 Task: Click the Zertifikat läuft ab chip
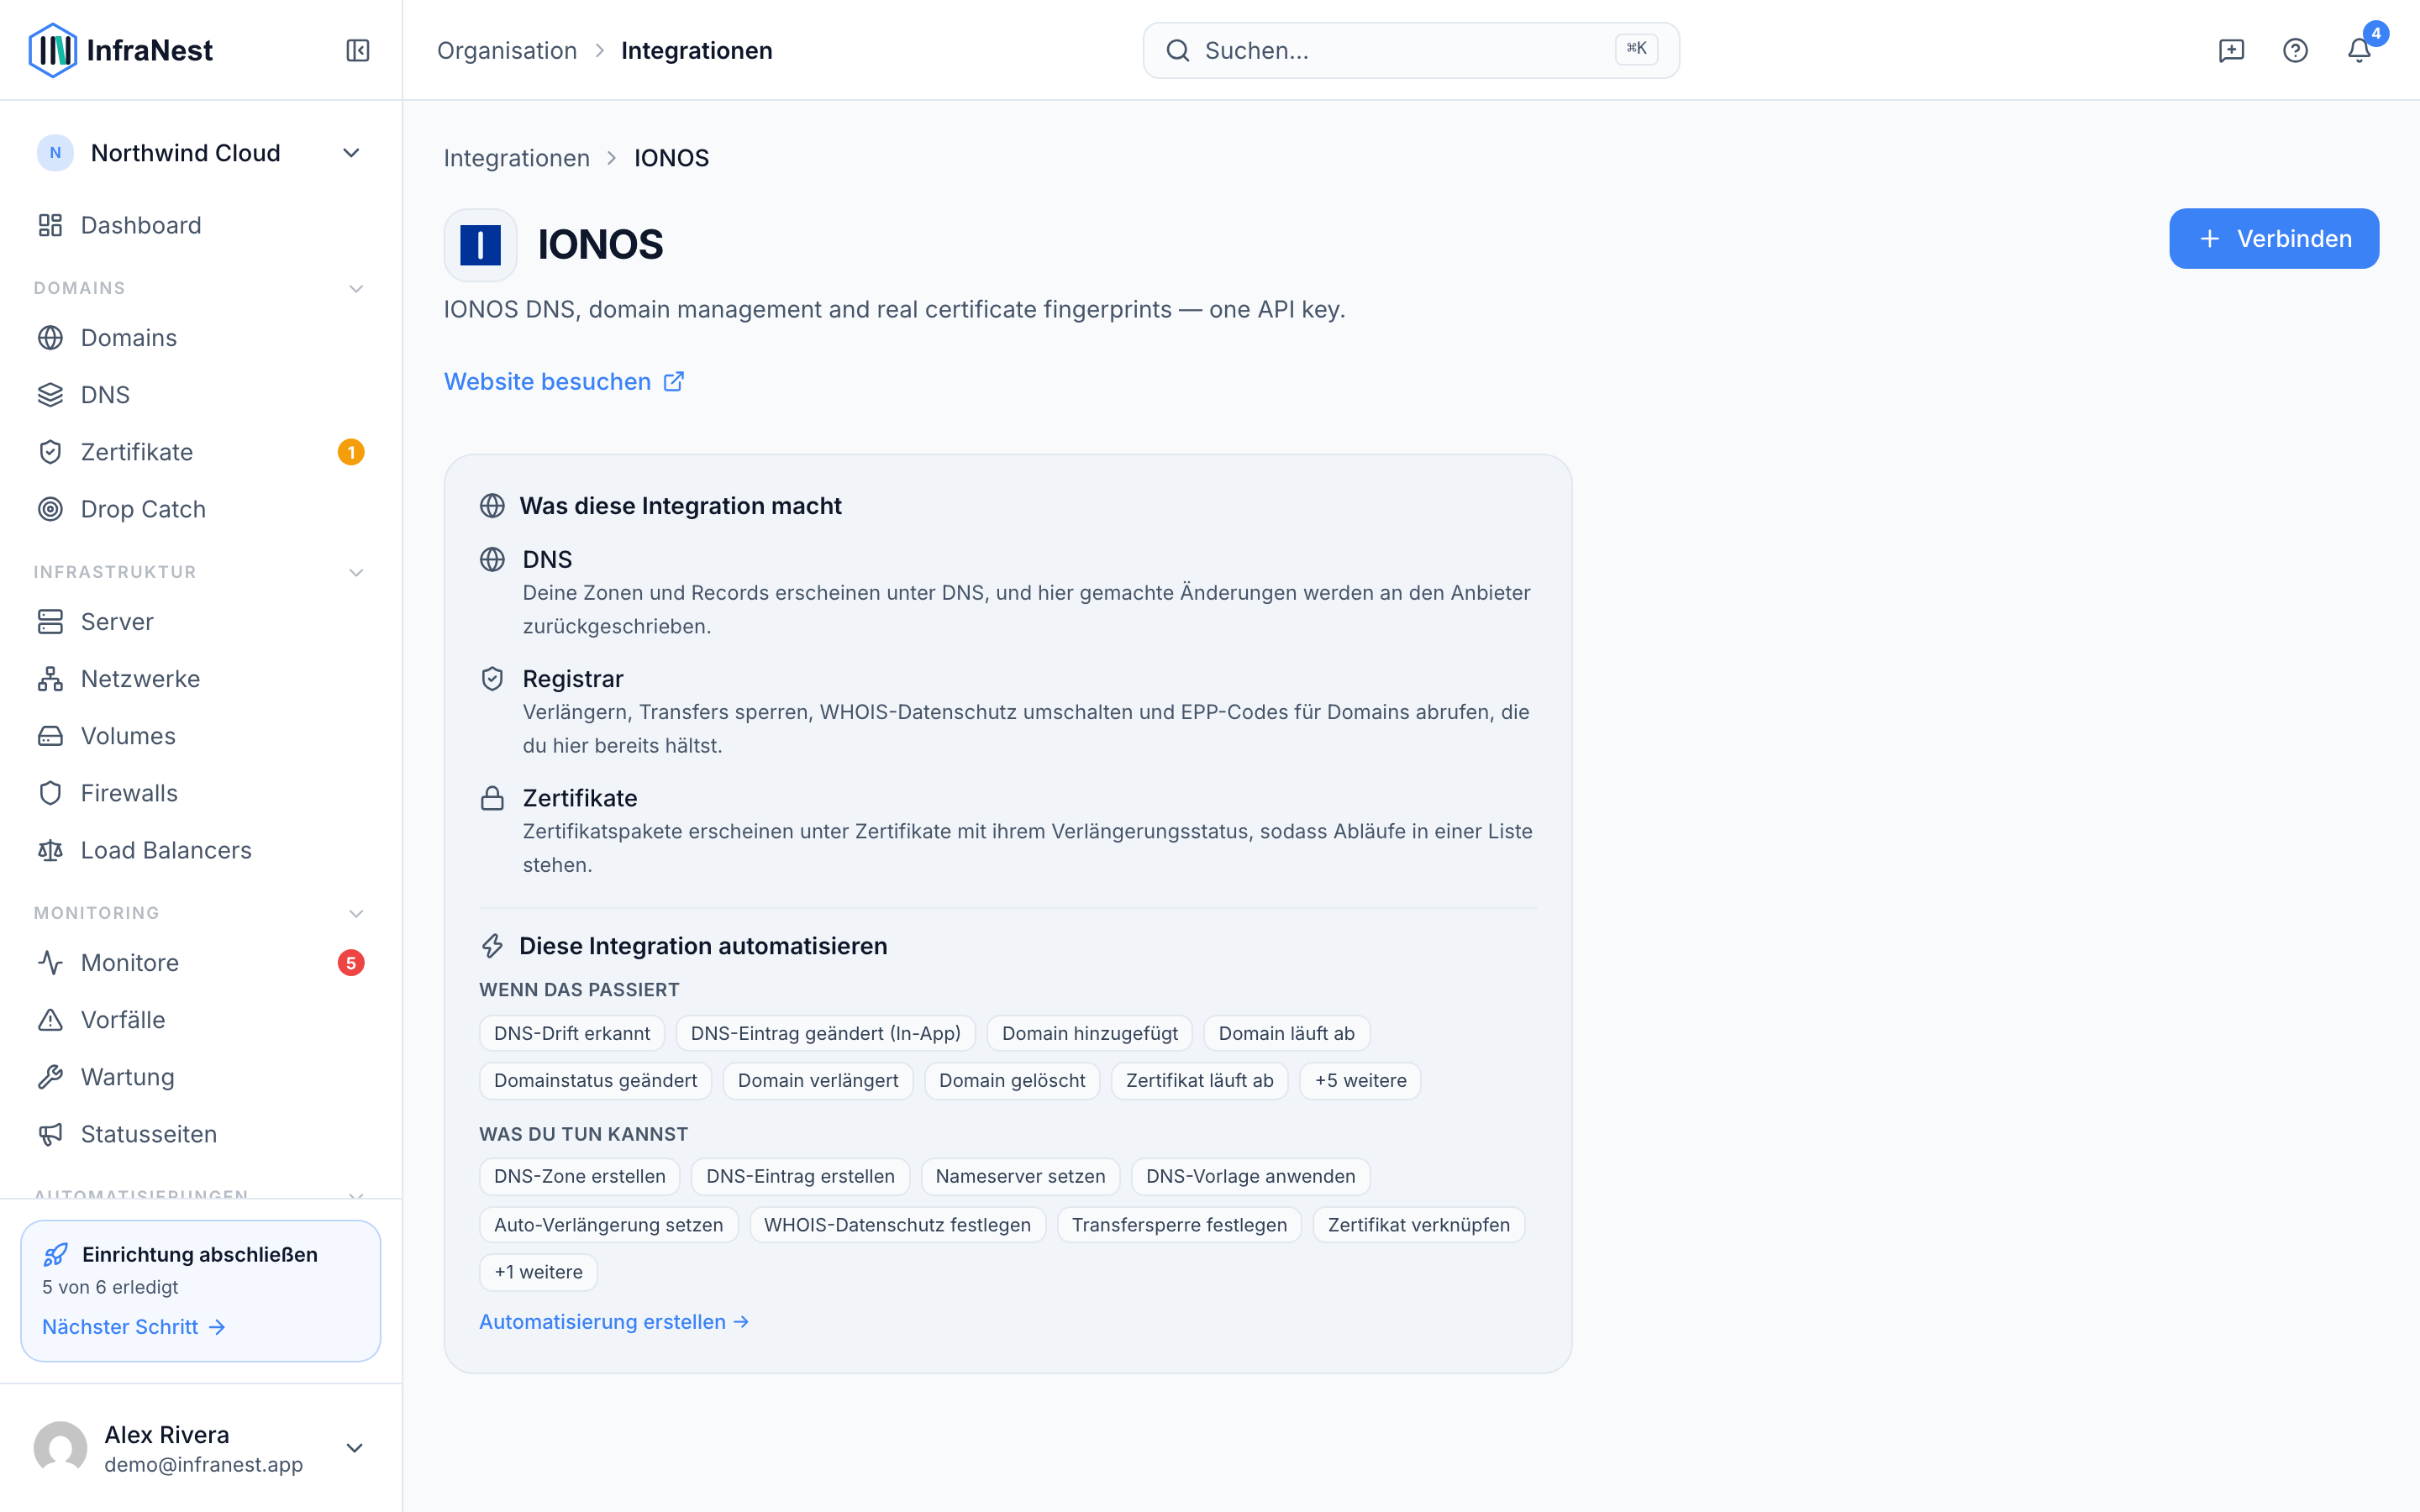click(x=1200, y=1080)
